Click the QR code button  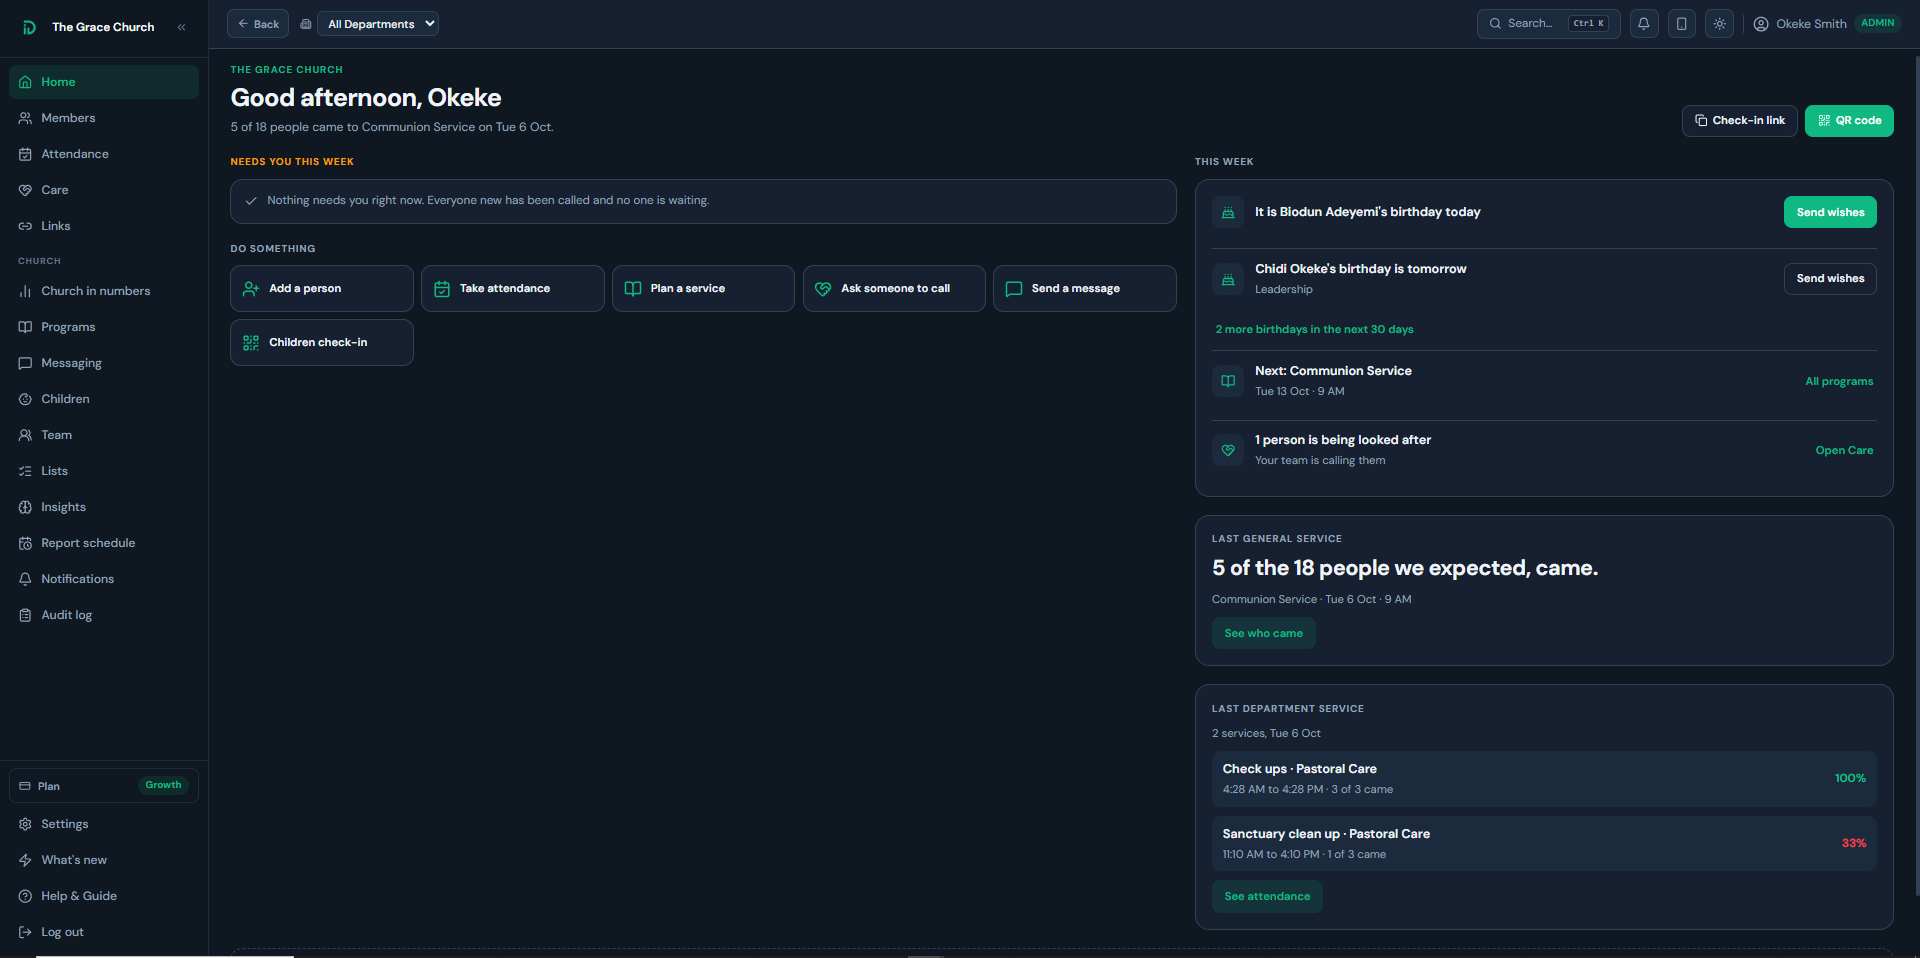click(x=1849, y=121)
